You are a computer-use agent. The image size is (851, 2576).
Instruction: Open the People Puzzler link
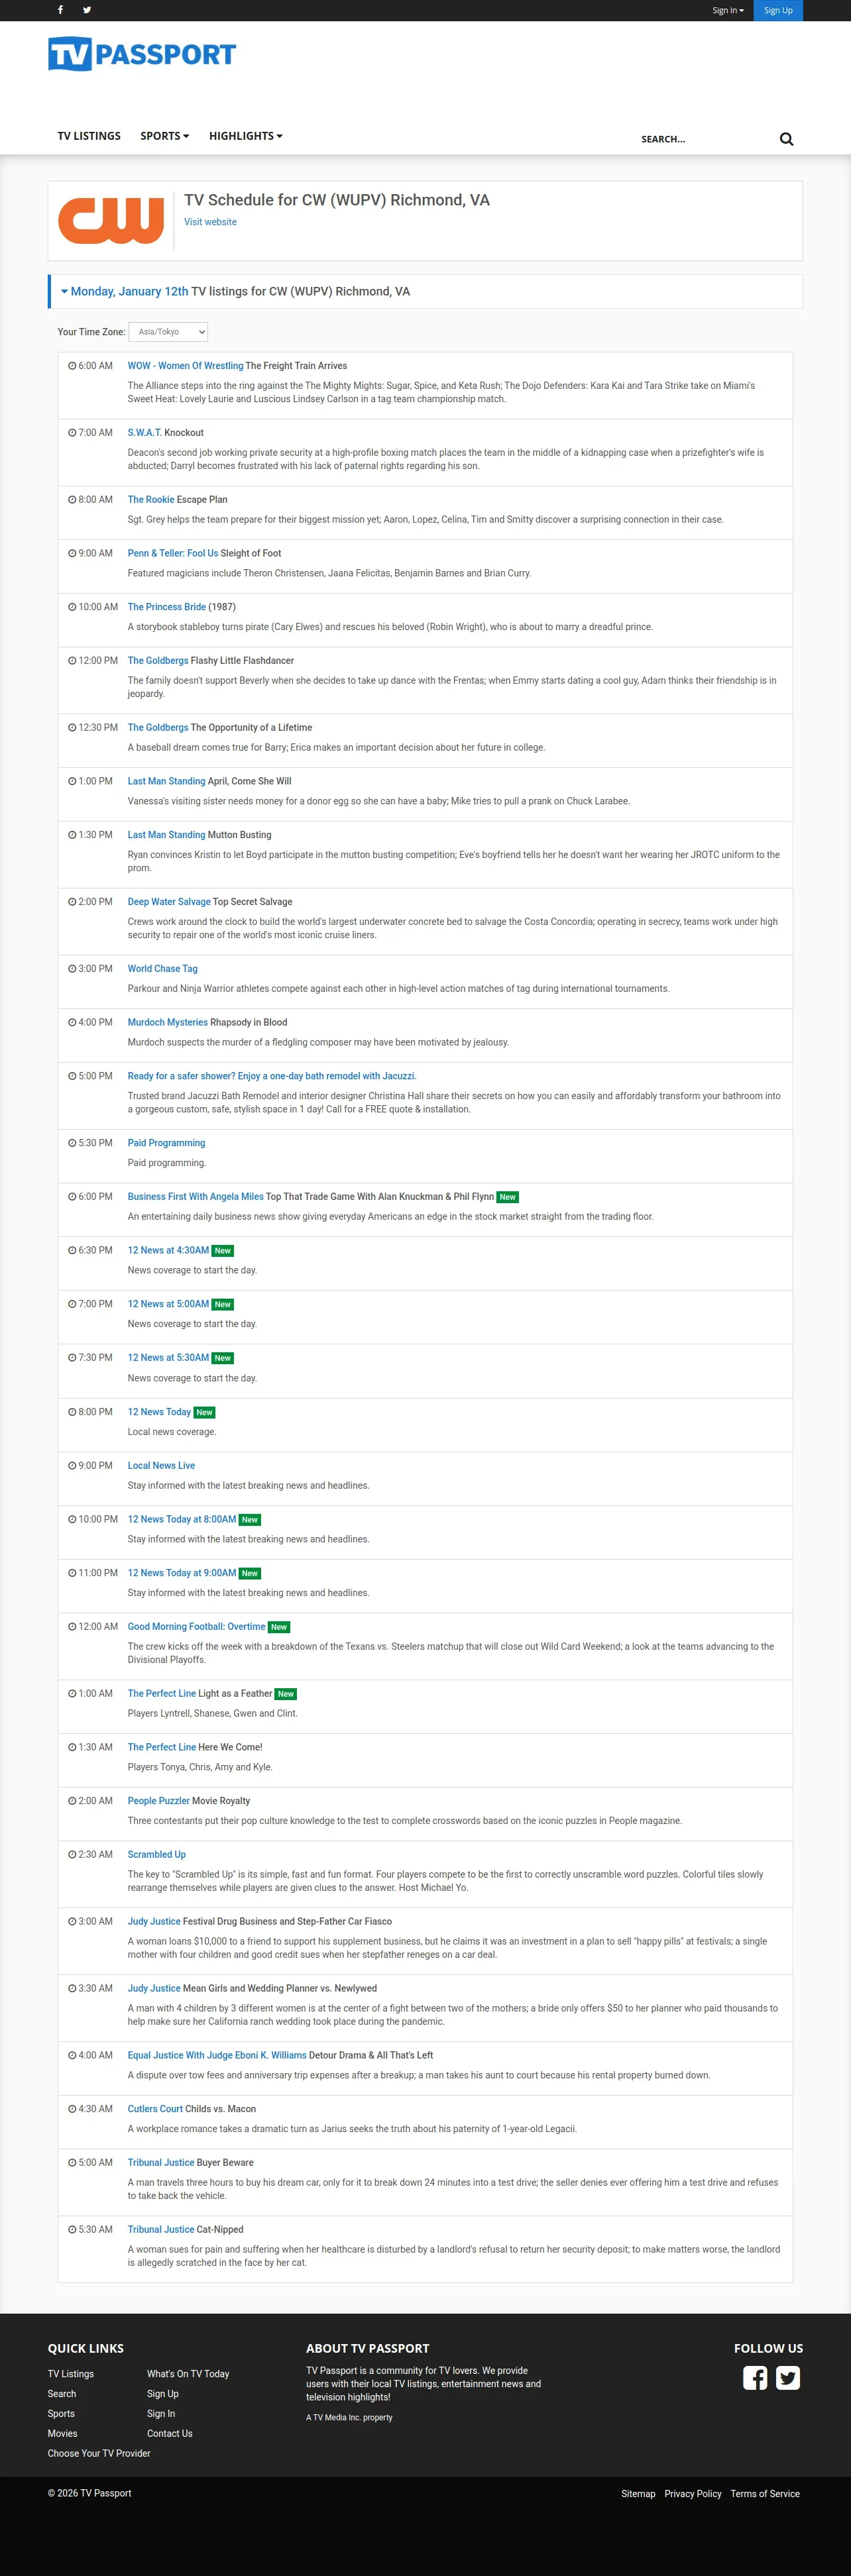[x=158, y=1801]
